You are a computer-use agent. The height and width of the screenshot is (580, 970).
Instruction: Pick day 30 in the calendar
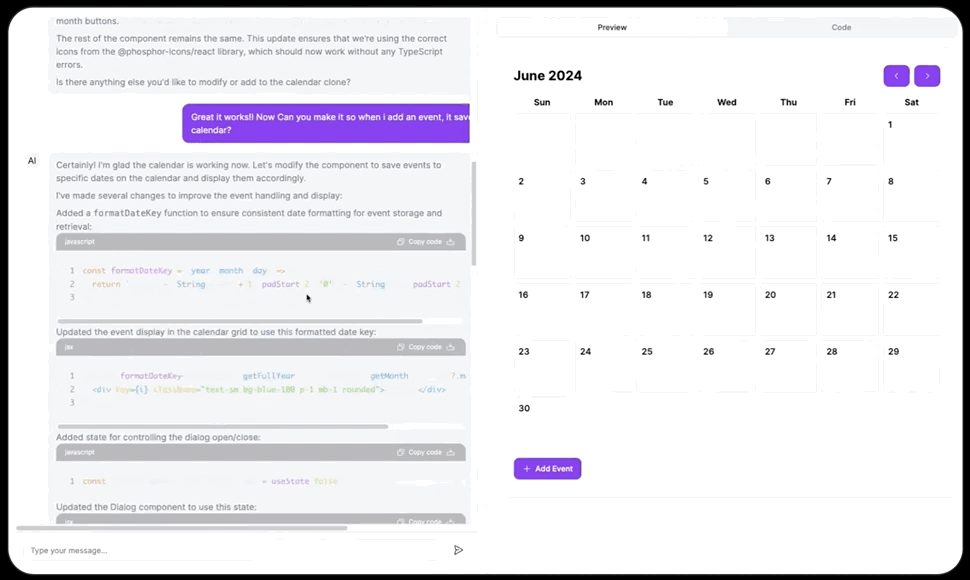click(x=541, y=420)
